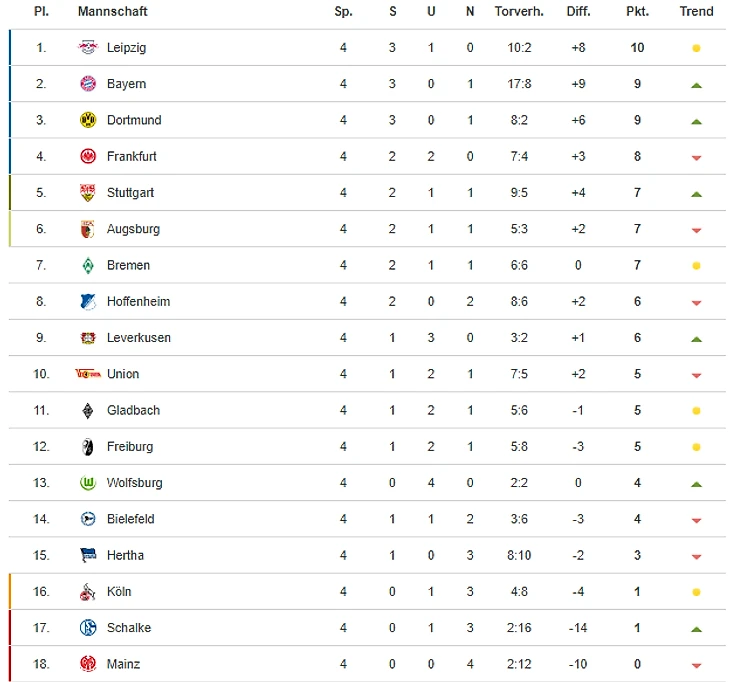This screenshot has height=682, width=730.
Task: Open the Gladbach team page
Action: (133, 410)
